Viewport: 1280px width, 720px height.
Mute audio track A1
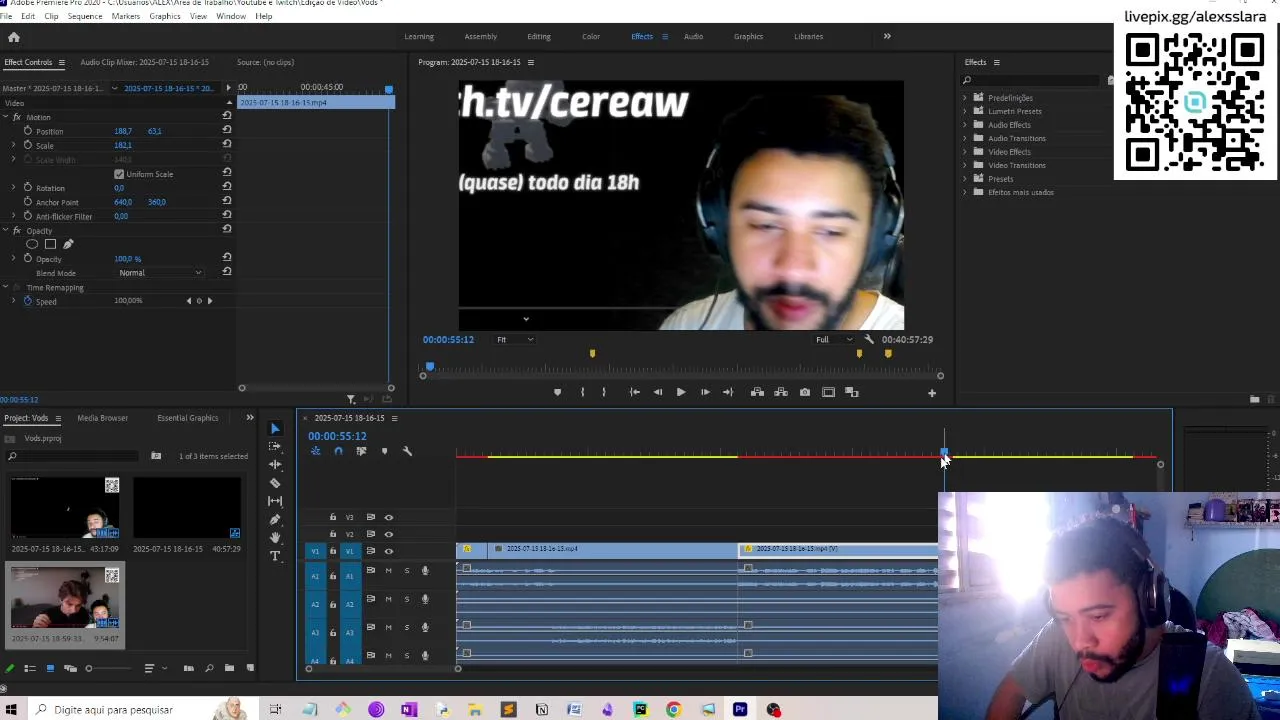point(388,571)
